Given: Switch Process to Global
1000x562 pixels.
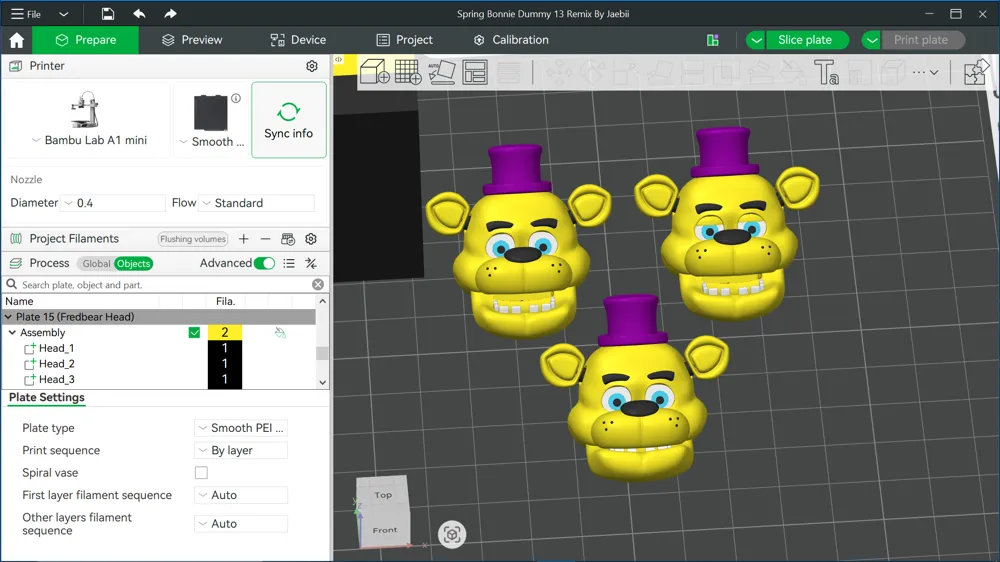Looking at the screenshot, I should [96, 263].
